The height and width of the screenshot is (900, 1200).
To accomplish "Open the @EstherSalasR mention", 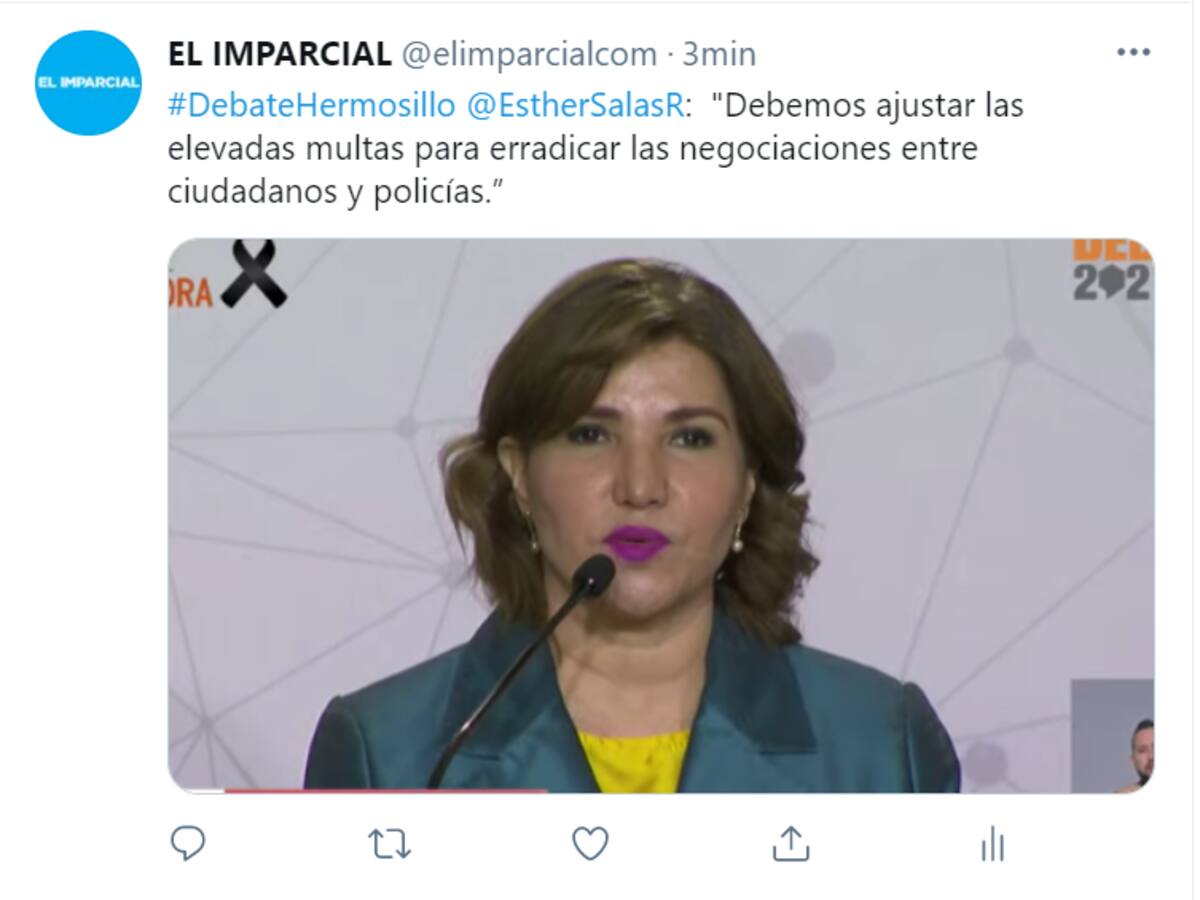I will coord(576,105).
